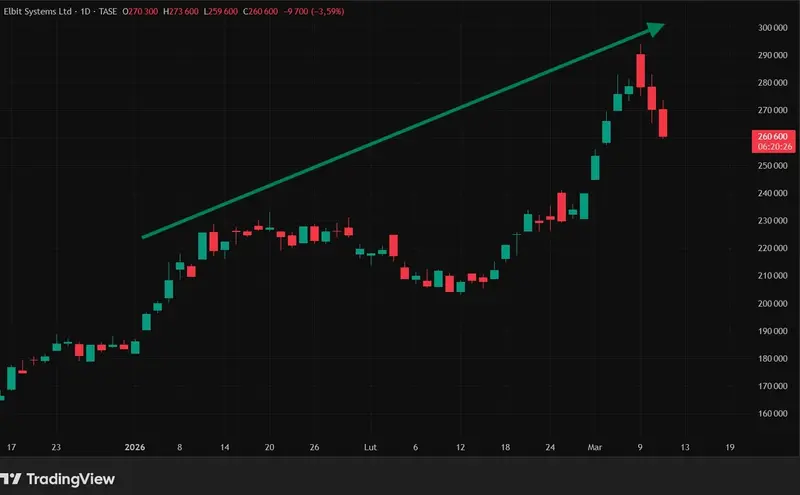Click the red 260 600 current price tag

point(773,141)
